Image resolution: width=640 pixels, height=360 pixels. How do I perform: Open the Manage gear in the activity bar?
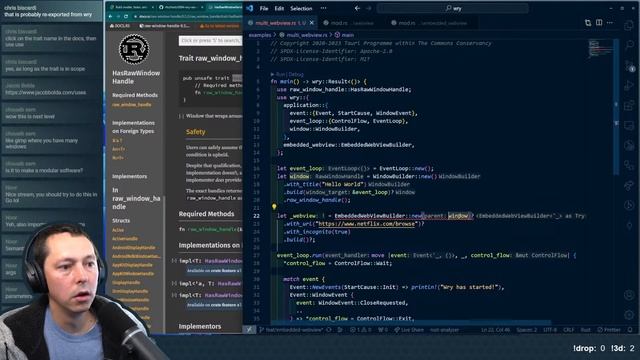coord(629,315)
